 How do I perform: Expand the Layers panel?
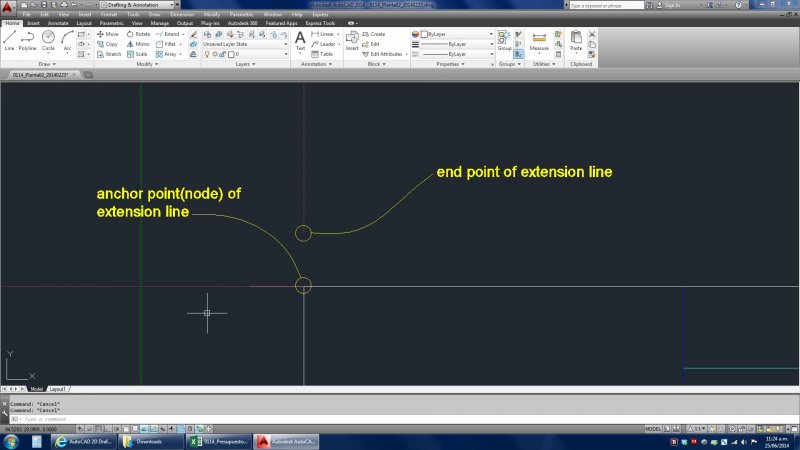[245, 64]
